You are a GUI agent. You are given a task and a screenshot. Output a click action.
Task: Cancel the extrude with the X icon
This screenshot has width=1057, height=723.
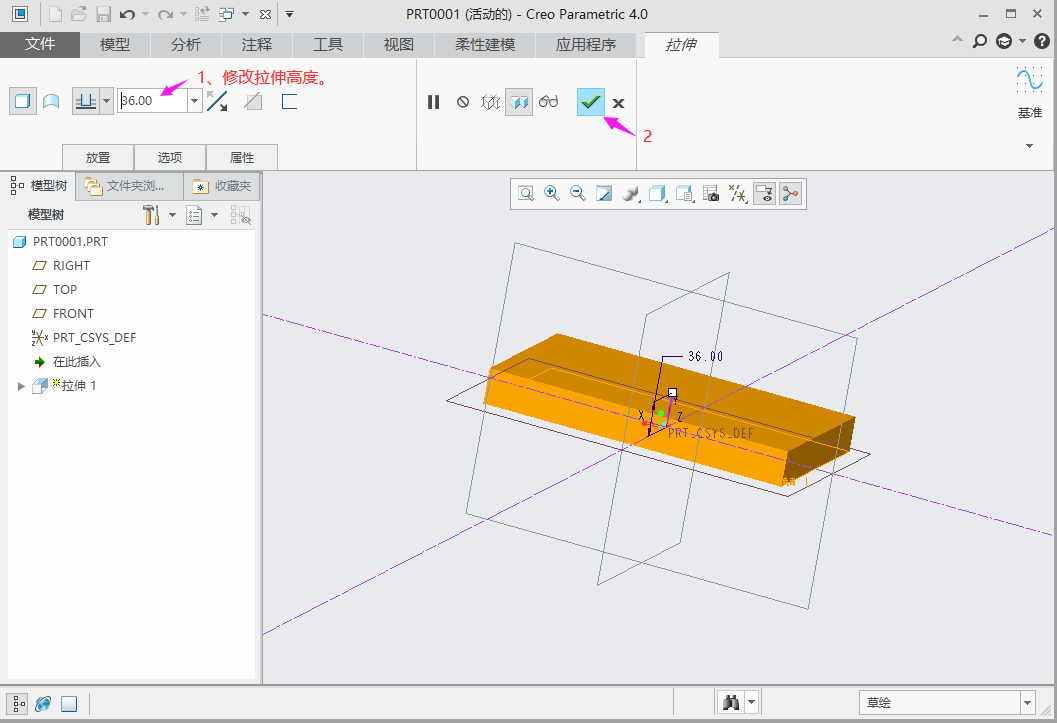click(x=618, y=103)
